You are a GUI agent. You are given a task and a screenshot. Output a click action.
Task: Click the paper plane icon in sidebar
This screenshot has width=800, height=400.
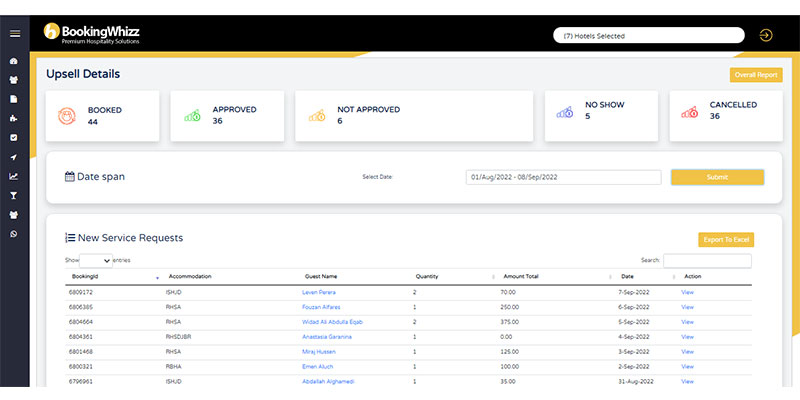click(14, 158)
